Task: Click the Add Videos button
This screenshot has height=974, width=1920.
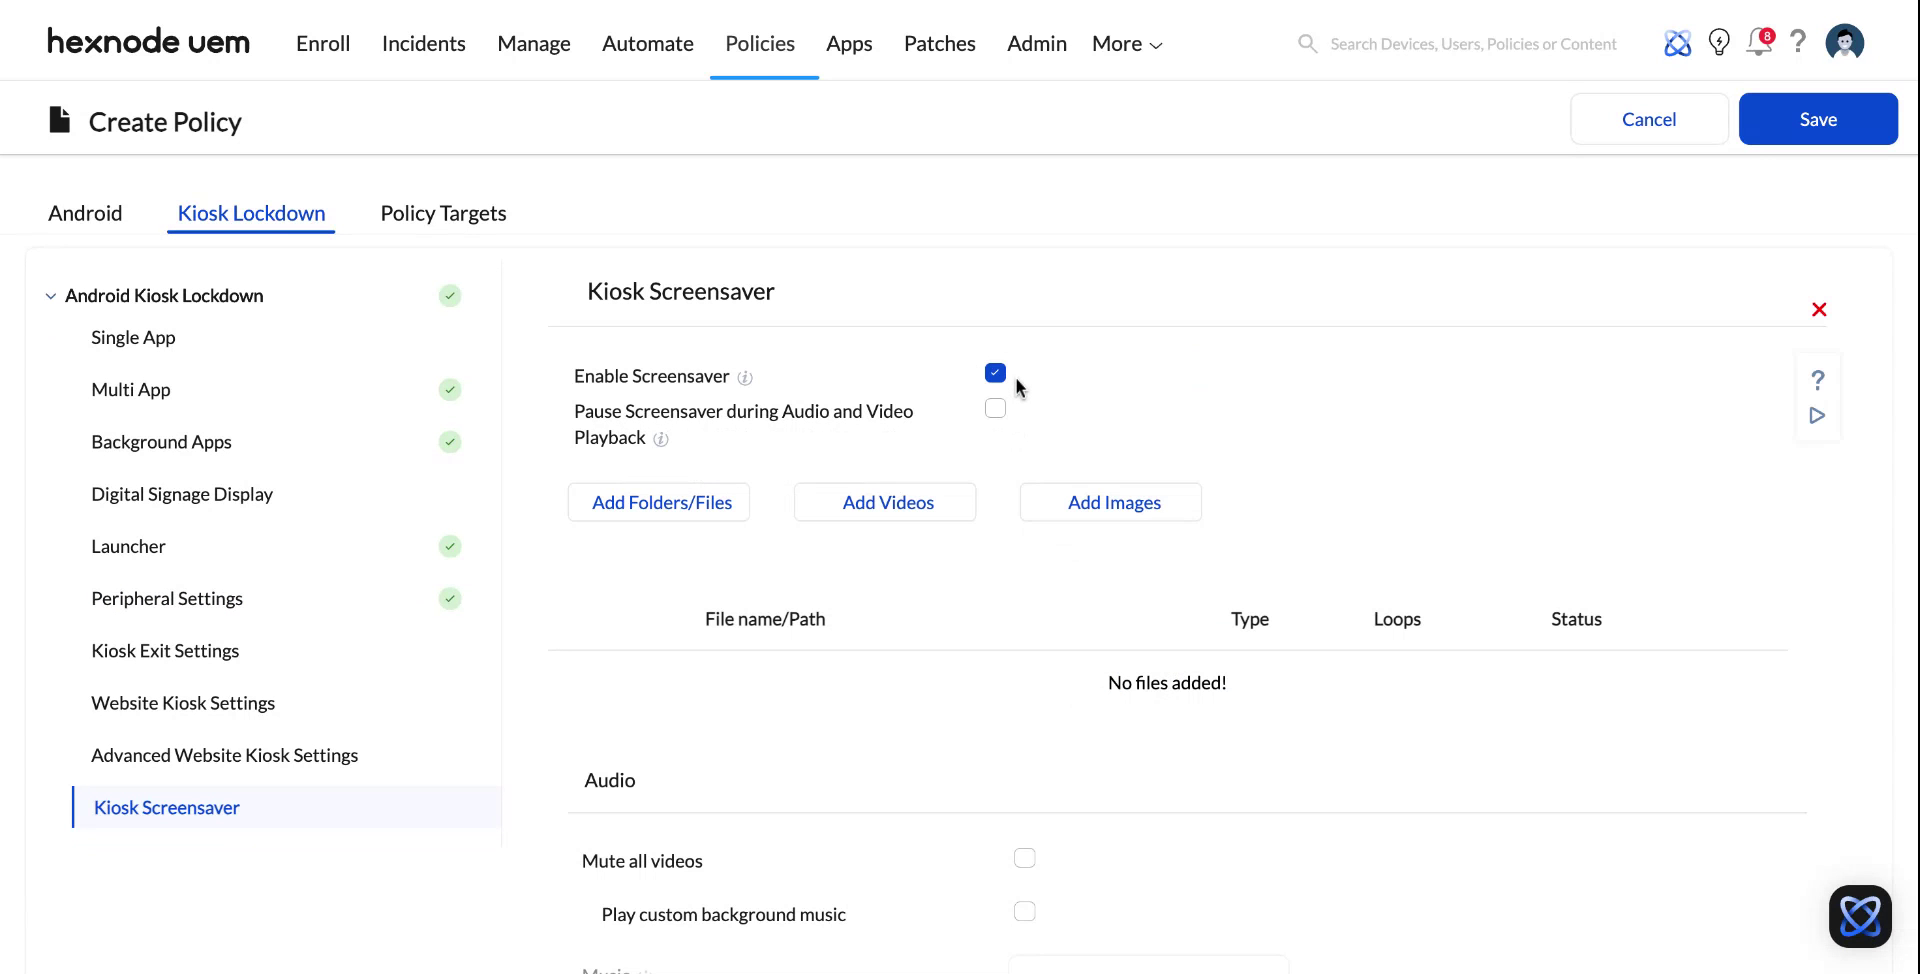Action: coord(885,502)
